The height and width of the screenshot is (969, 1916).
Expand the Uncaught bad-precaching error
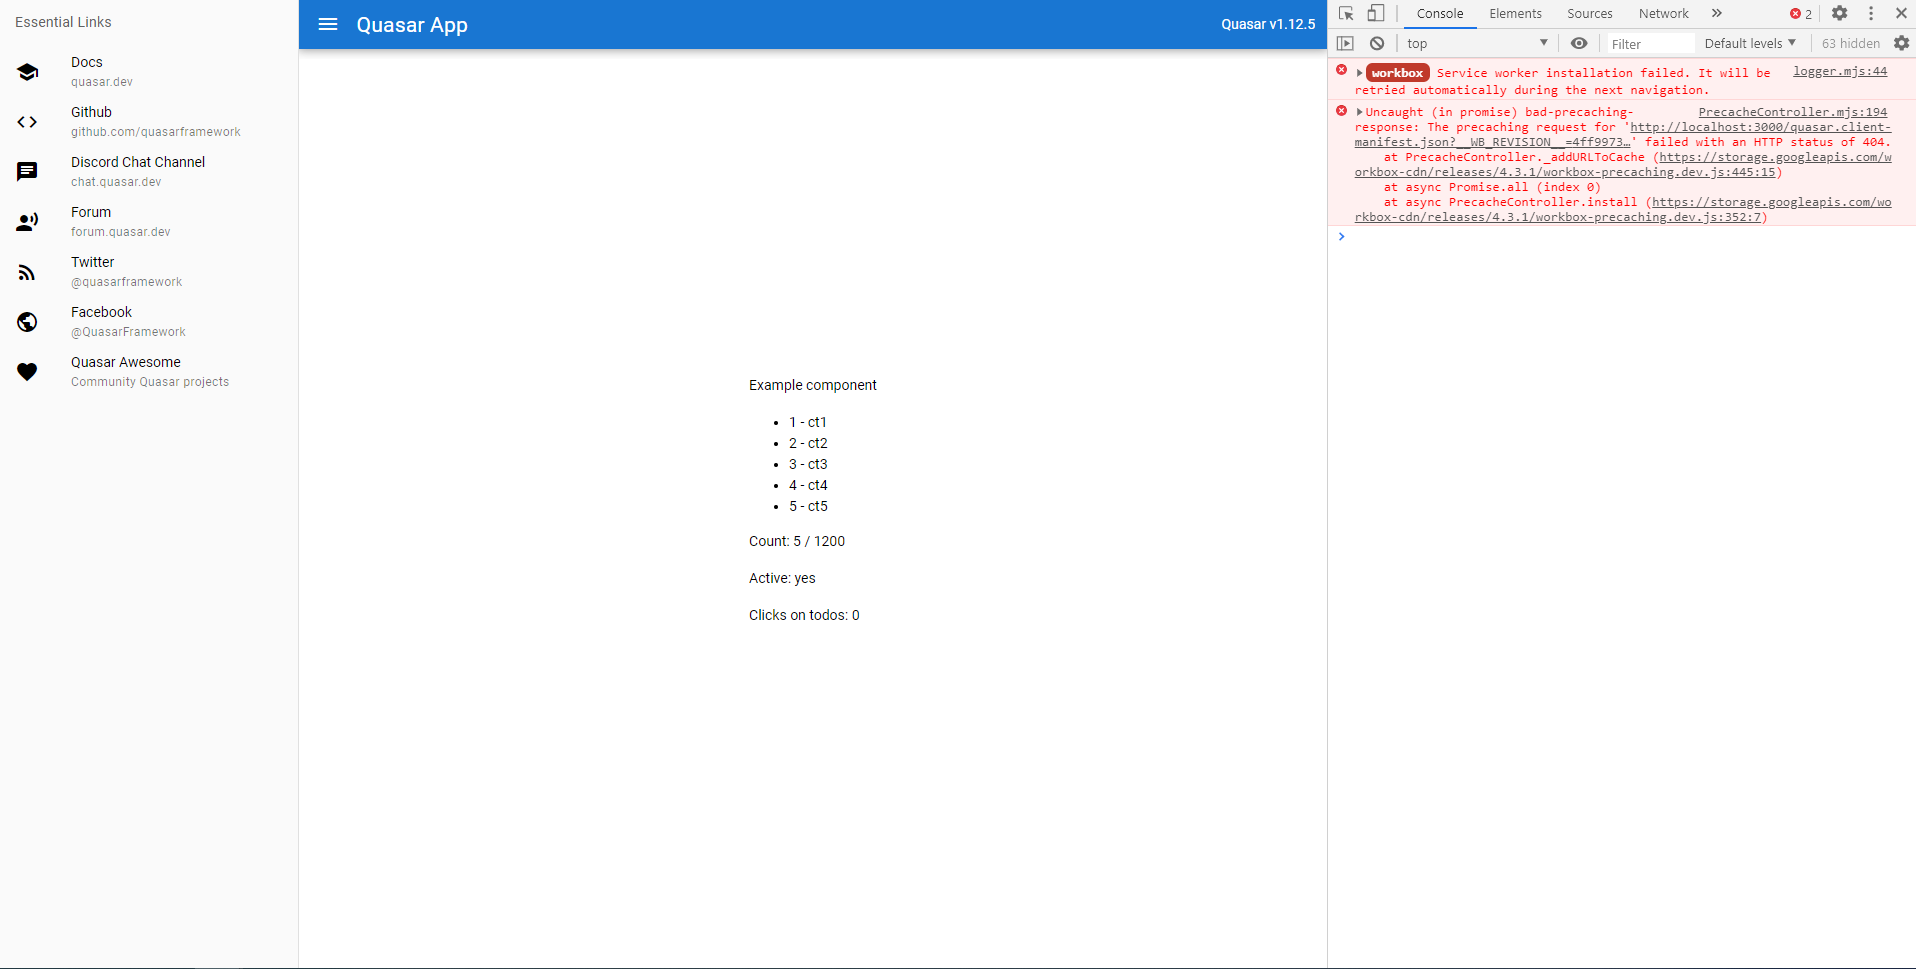[1359, 112]
